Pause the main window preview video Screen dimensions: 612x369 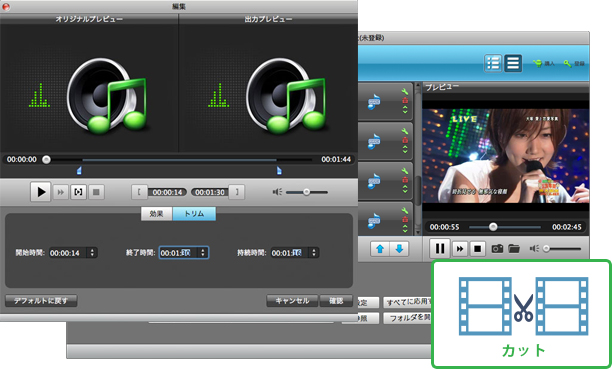point(440,248)
